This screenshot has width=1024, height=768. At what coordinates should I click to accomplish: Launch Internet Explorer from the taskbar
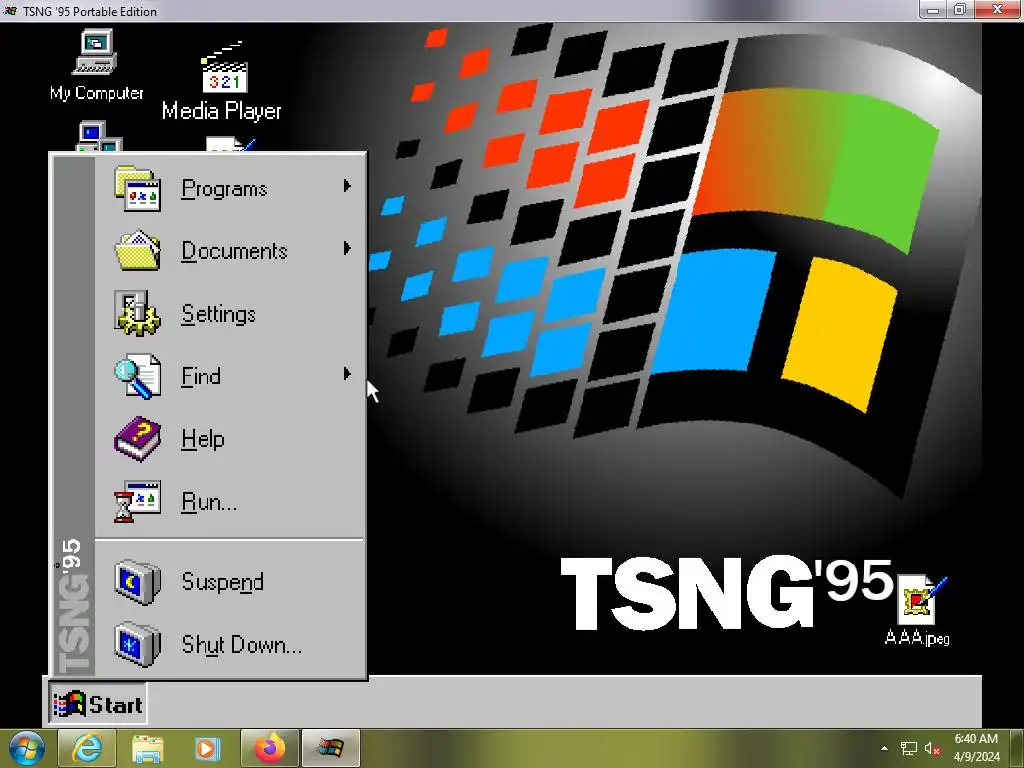(x=87, y=748)
